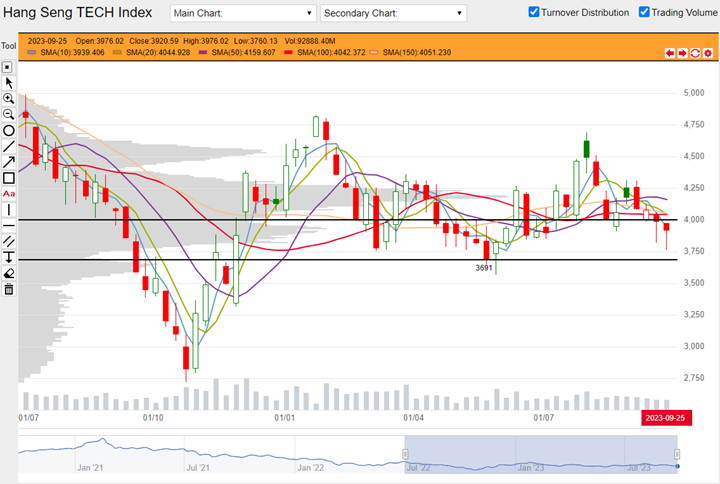Choose the diagonal line drawing tool
Viewport: 720px width, 484px height.
pyautogui.click(x=9, y=146)
